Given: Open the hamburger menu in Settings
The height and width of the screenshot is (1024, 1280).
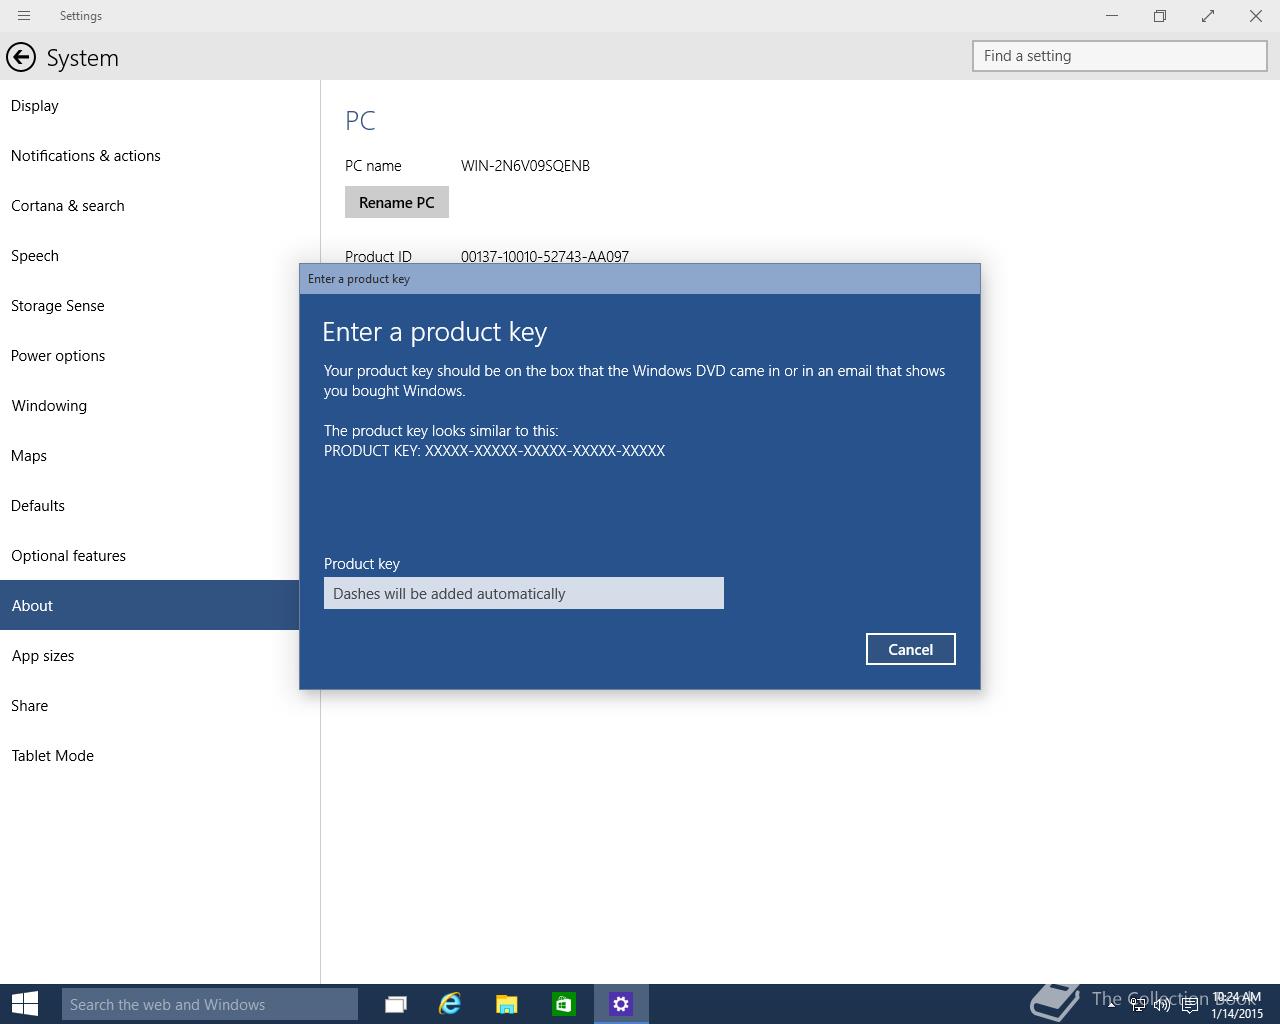Looking at the screenshot, I should click(x=24, y=16).
